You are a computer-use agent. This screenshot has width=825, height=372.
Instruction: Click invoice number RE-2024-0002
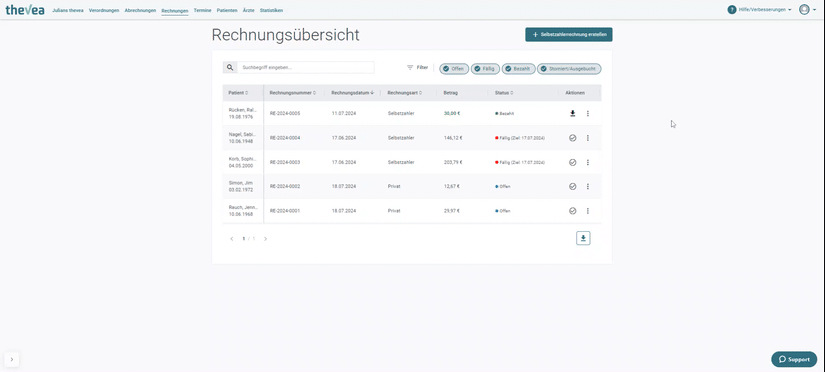[285, 186]
